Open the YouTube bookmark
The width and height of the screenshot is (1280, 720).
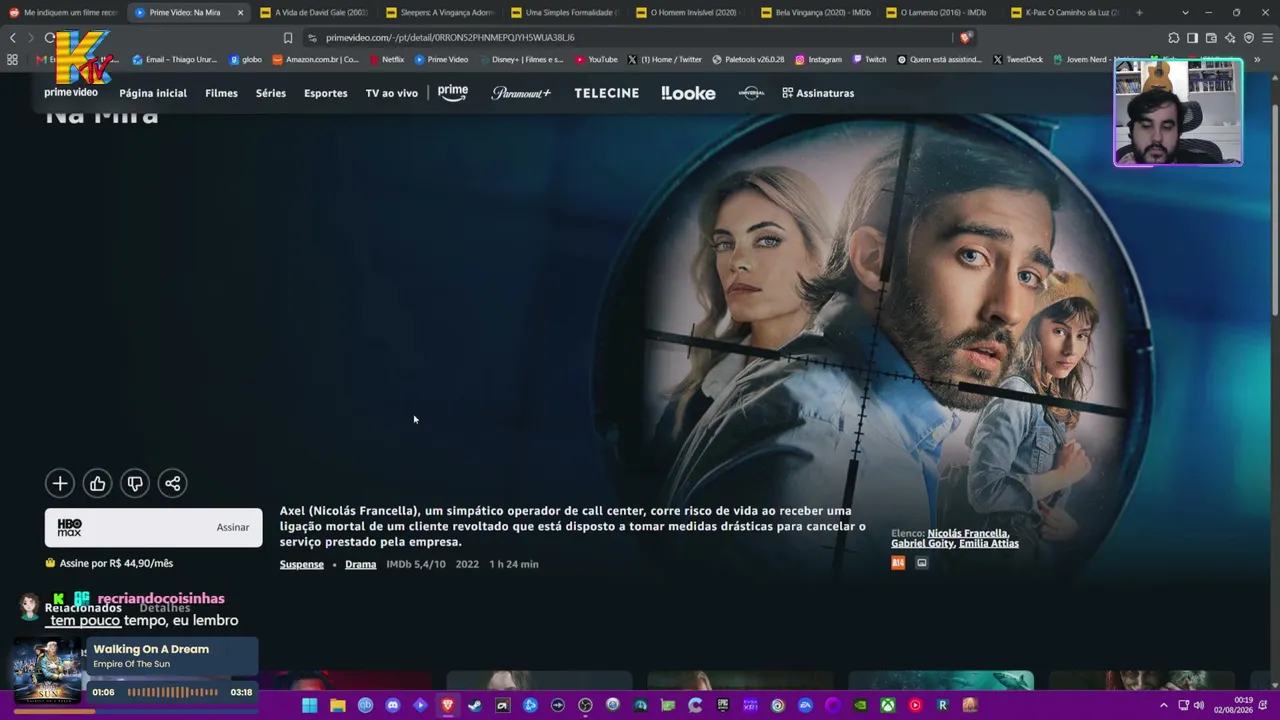coord(596,60)
